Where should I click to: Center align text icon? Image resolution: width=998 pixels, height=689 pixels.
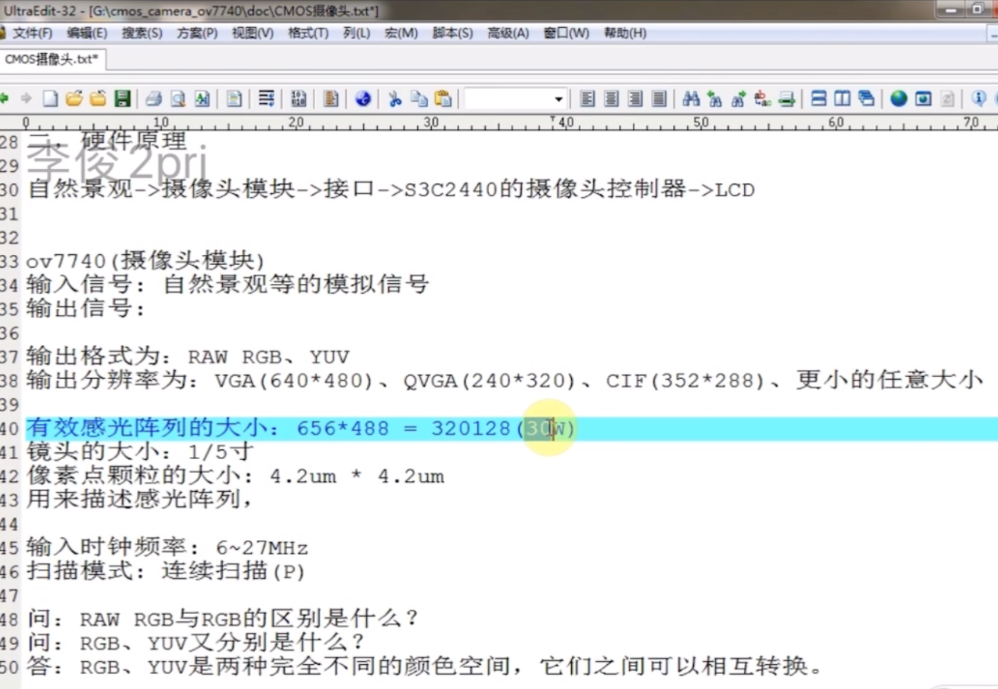(x=612, y=99)
